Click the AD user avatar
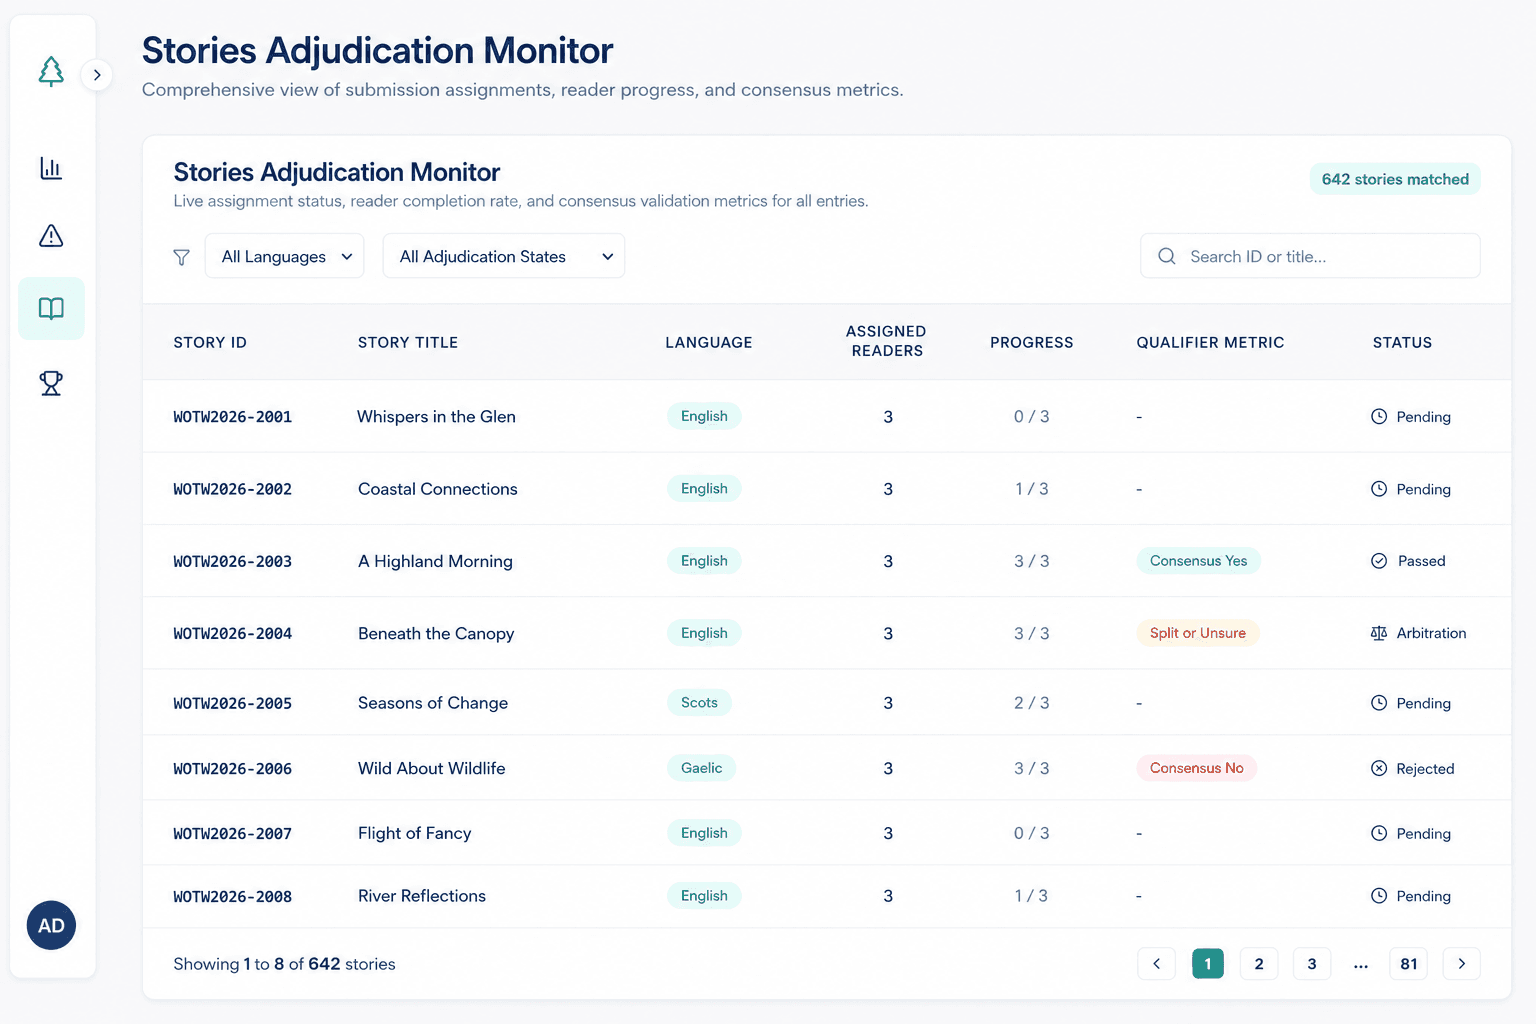Image resolution: width=1536 pixels, height=1024 pixels. pyautogui.click(x=51, y=925)
